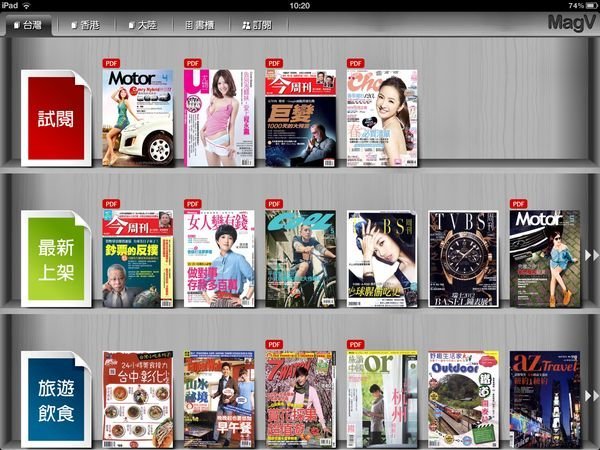
Task: Switch to the 台灣 tab
Action: [x=31, y=24]
